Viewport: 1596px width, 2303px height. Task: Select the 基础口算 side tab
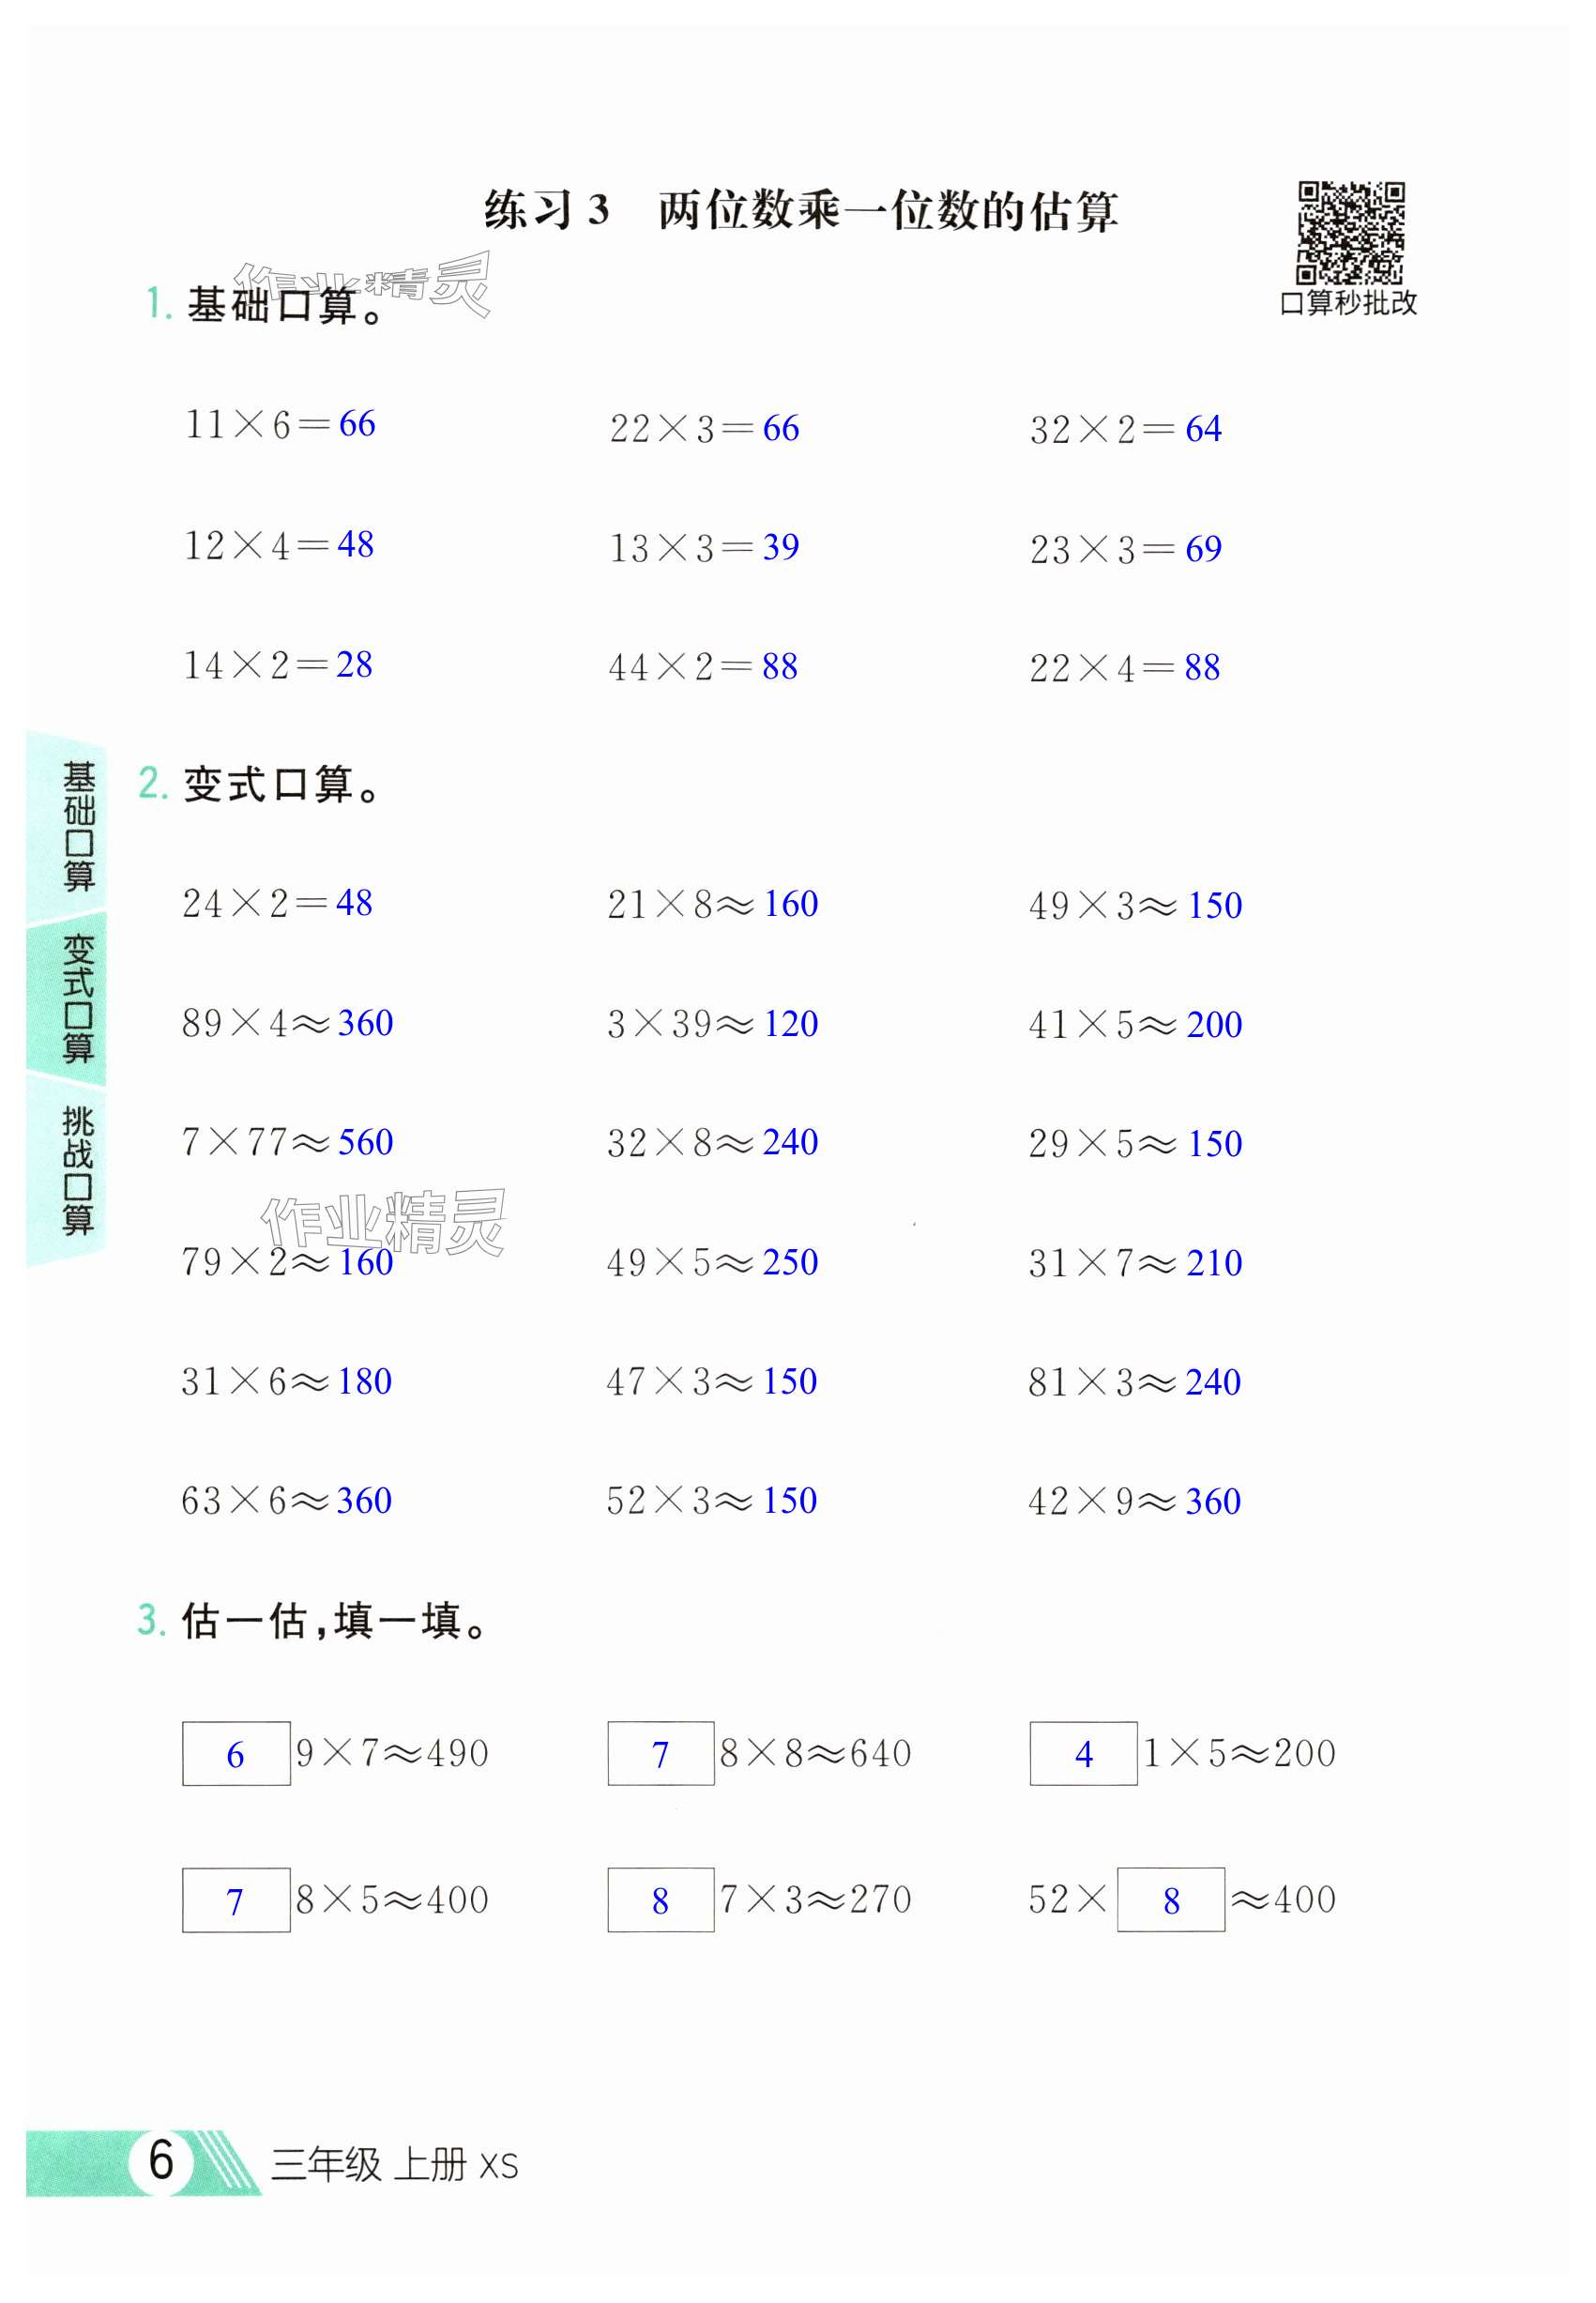77,825
